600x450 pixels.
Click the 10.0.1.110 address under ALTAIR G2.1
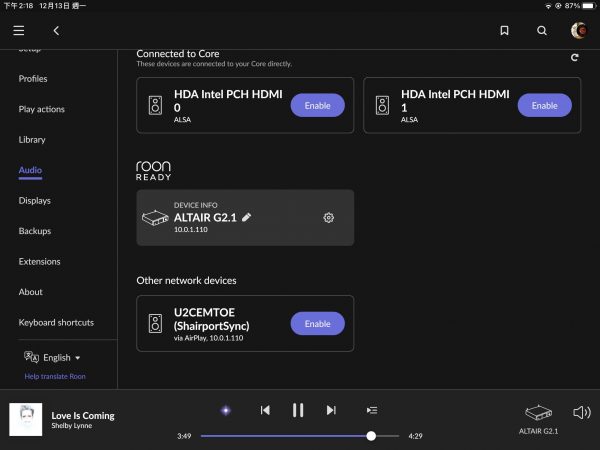tap(191, 229)
